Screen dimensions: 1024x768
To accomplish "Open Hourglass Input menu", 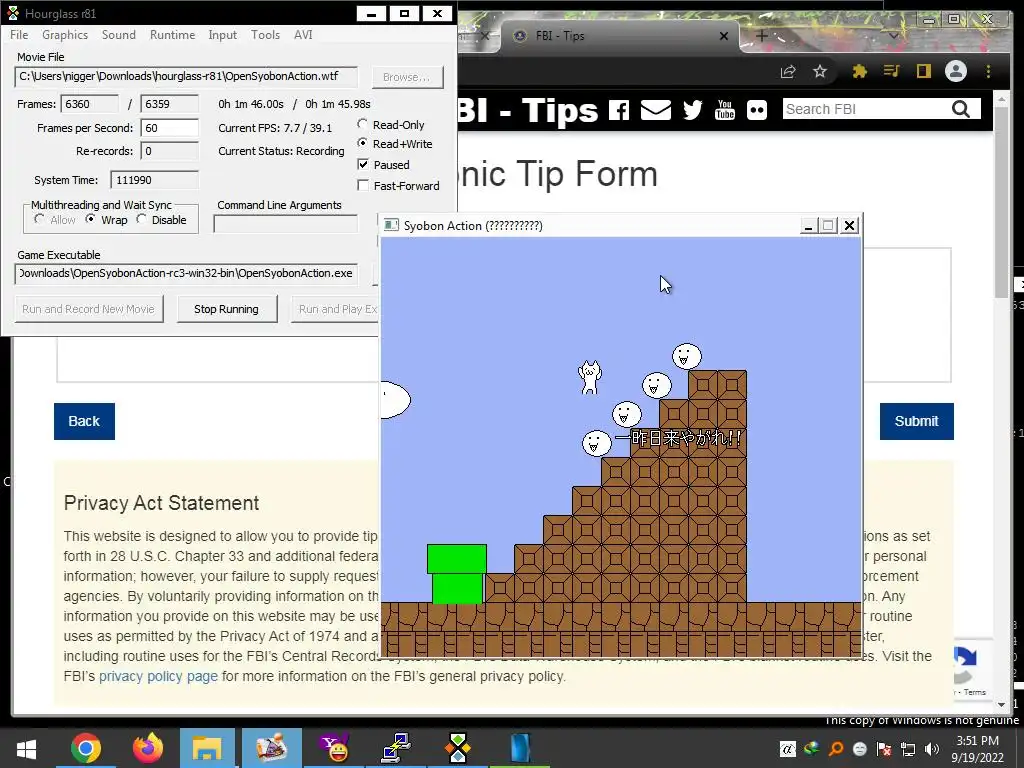I will point(223,35).
